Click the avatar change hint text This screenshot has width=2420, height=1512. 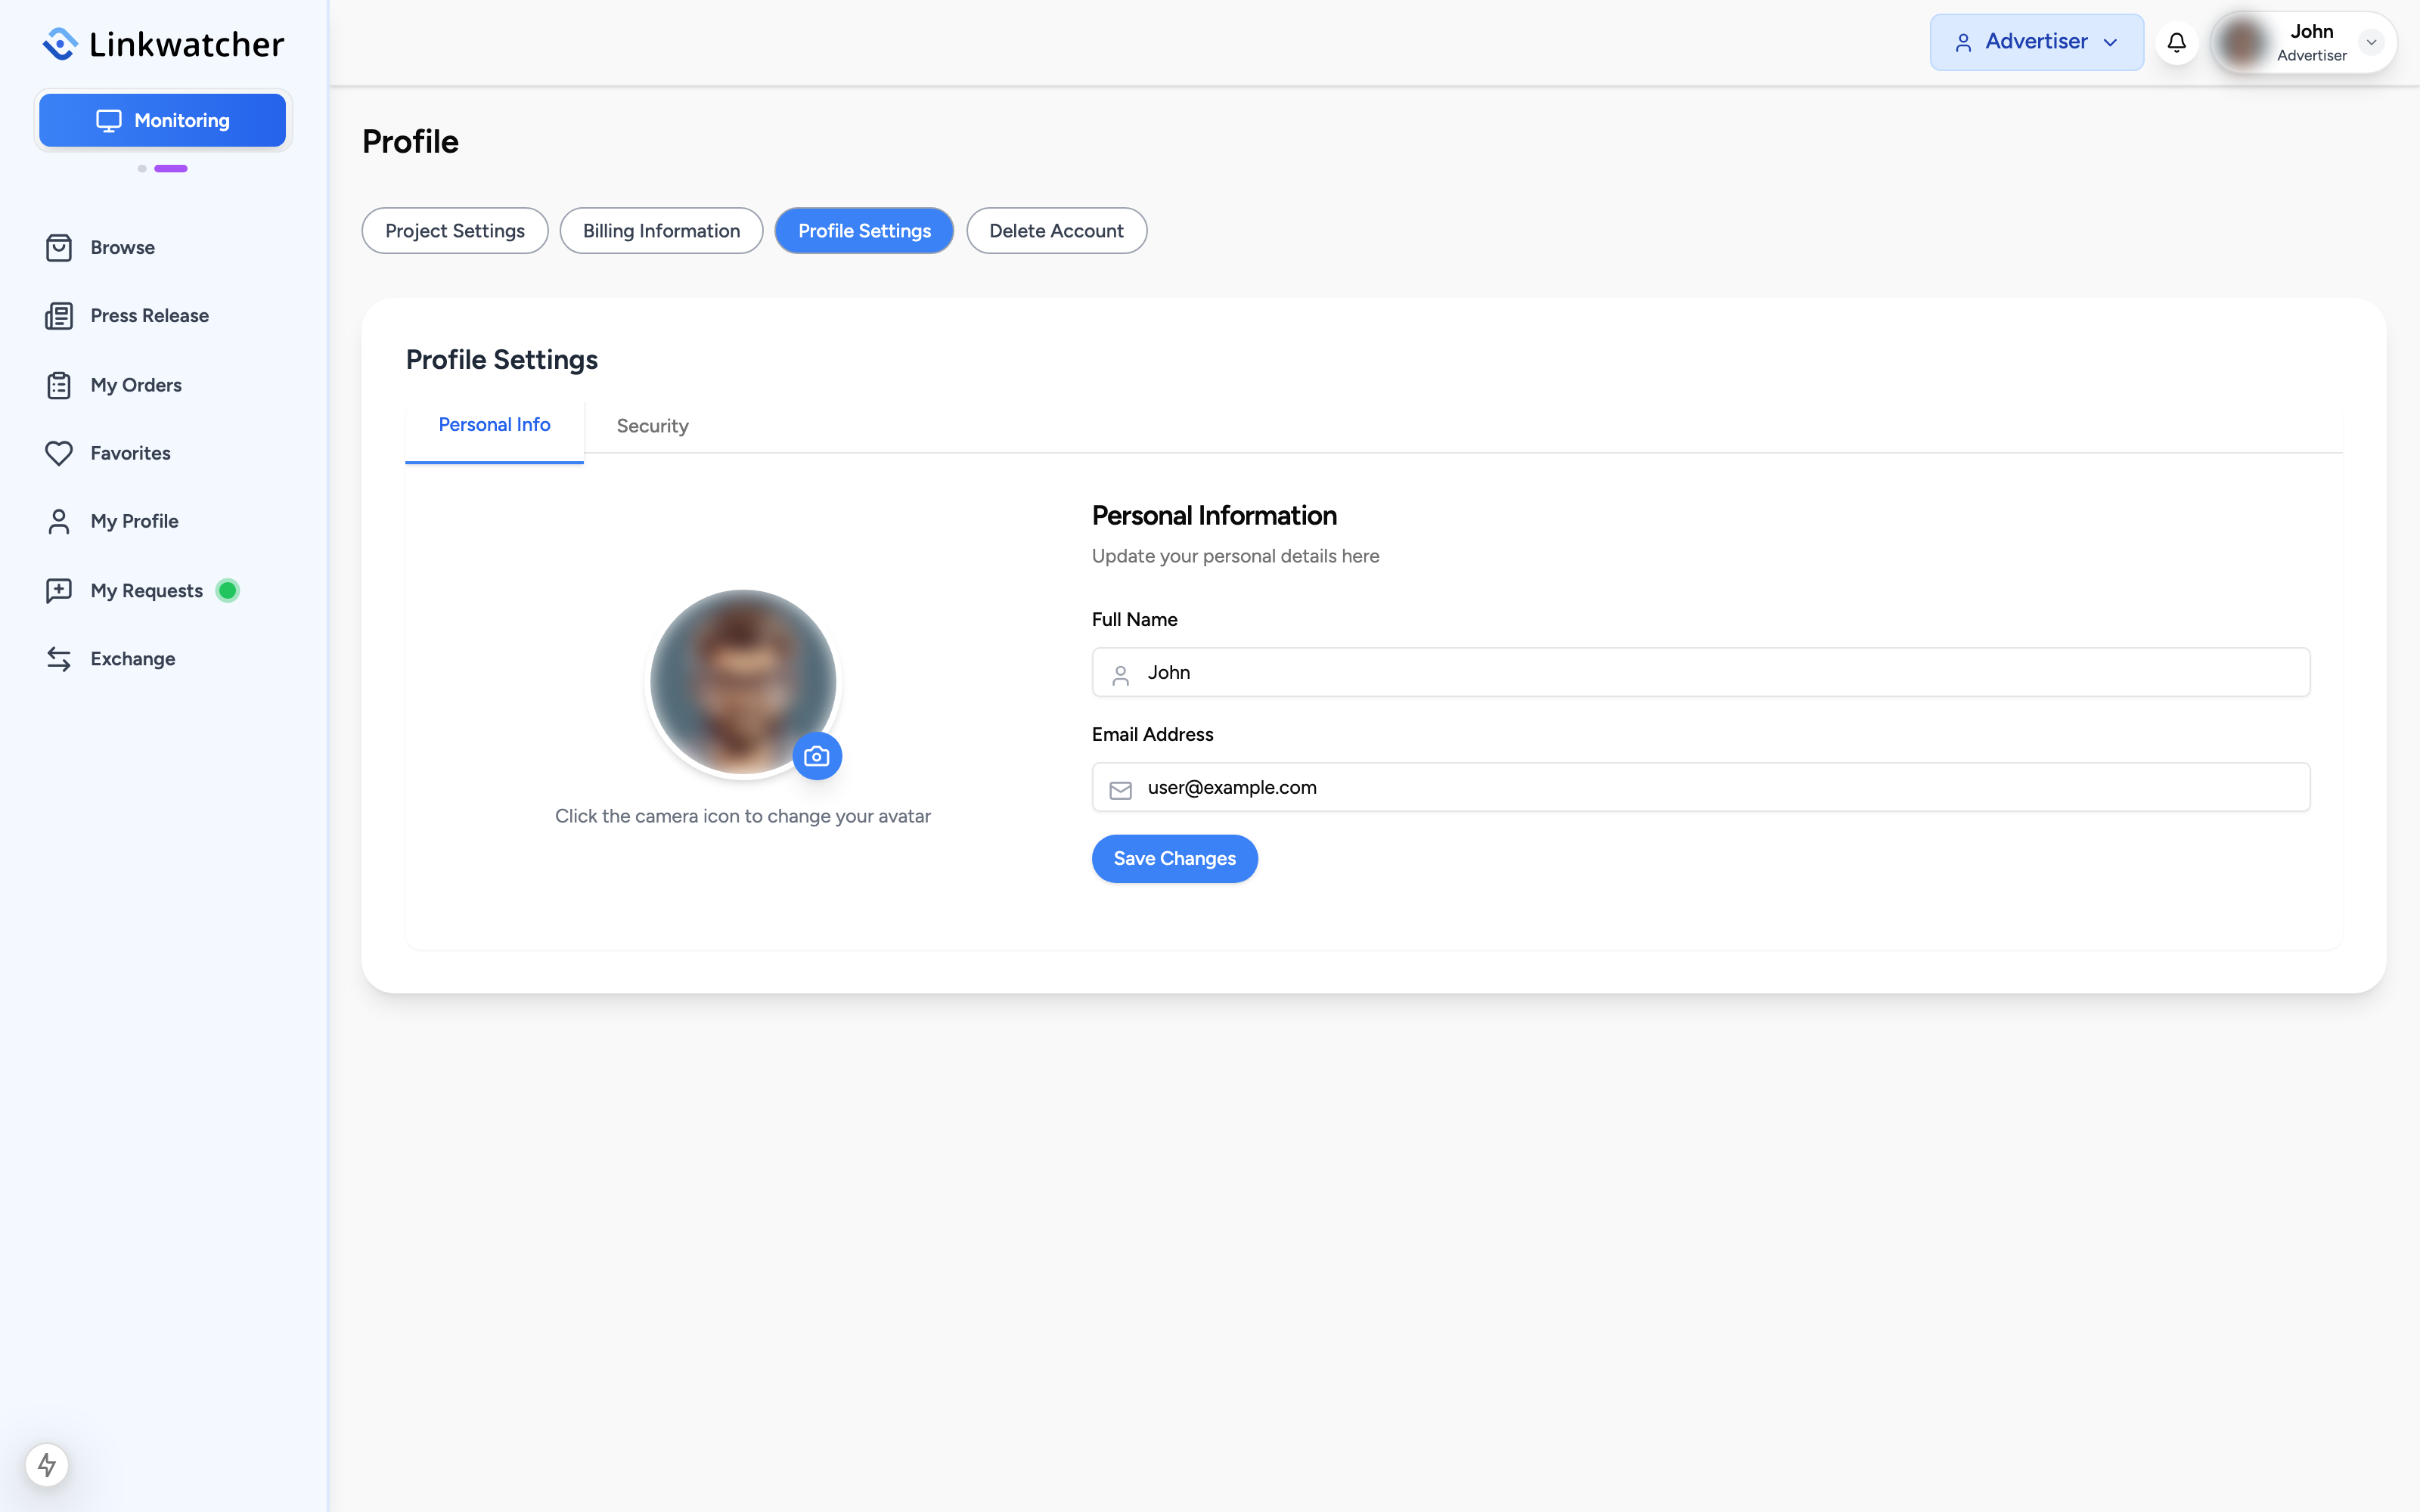(x=743, y=816)
